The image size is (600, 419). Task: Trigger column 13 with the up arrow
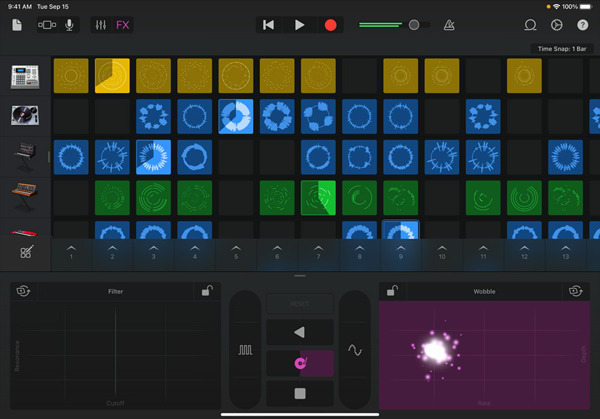[x=565, y=252]
